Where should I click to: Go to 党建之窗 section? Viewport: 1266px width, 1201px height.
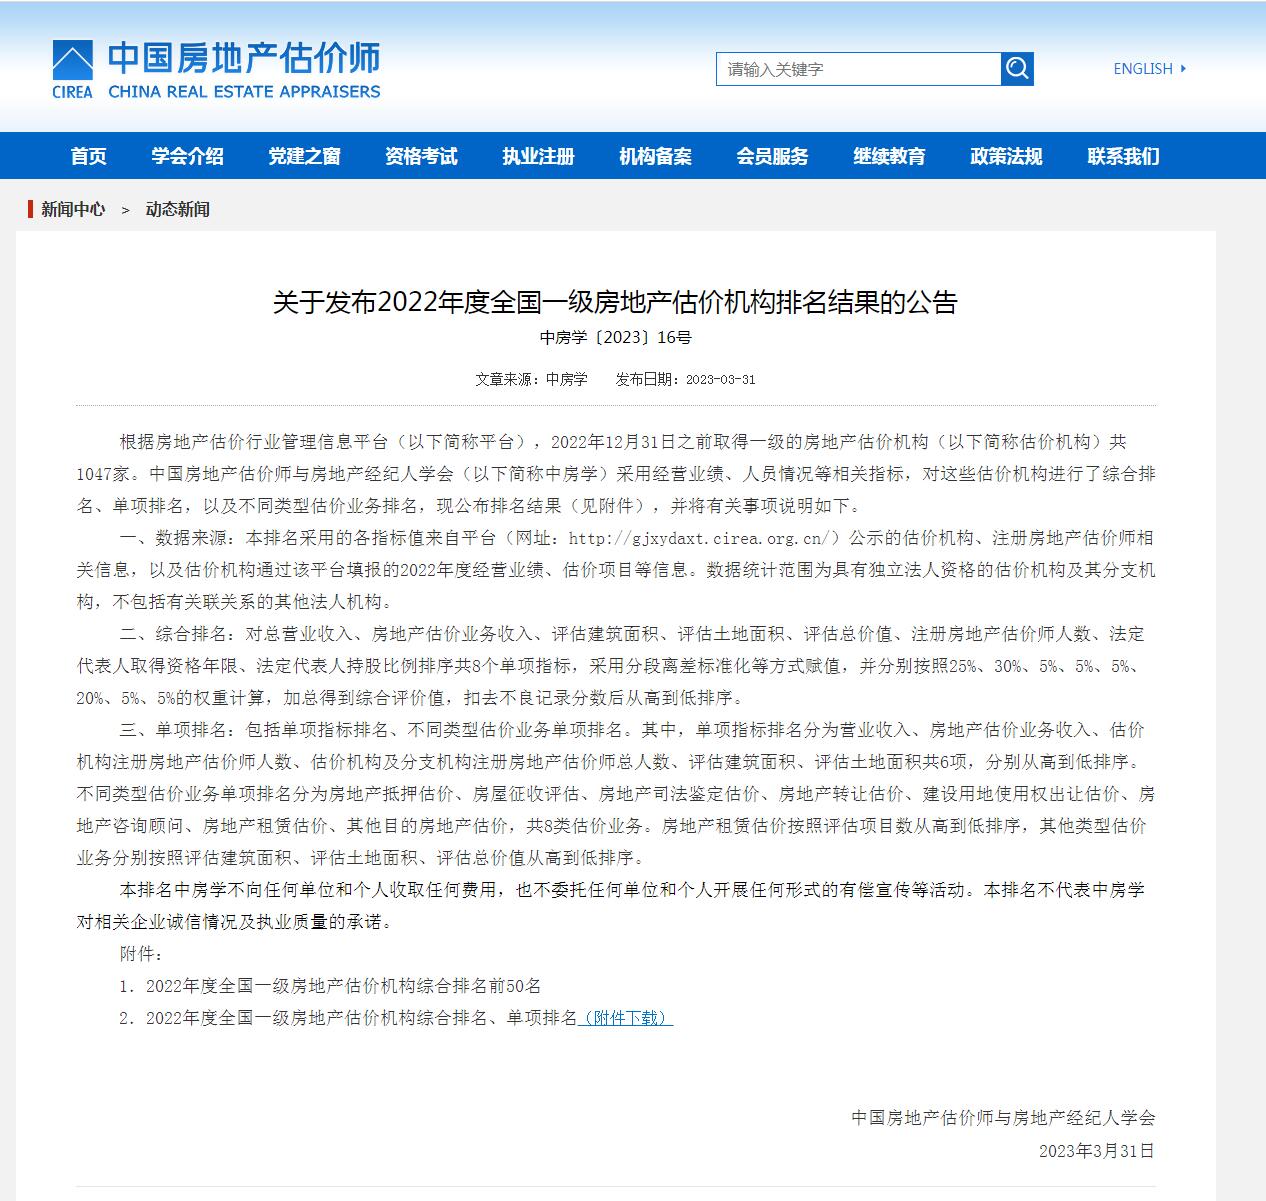304,156
